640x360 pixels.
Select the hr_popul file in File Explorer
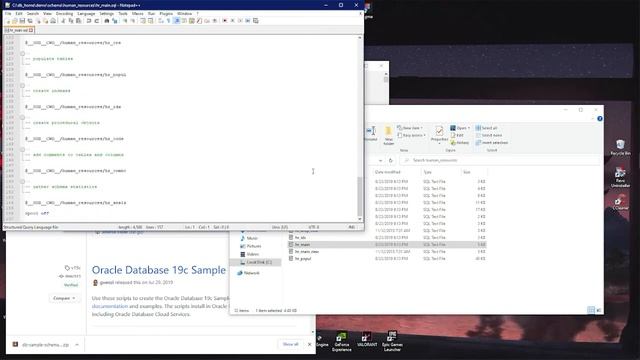[387, 259]
